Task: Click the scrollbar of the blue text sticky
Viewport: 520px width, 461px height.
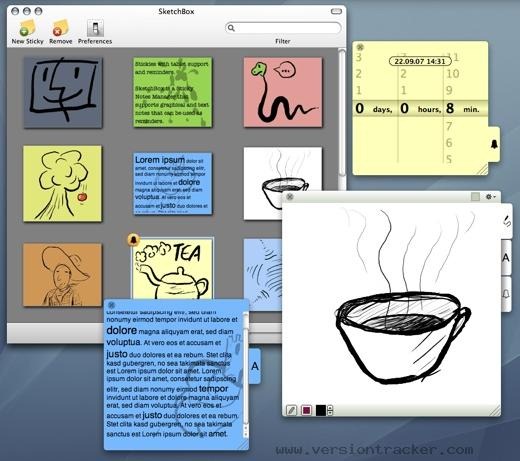Action: click(246, 375)
